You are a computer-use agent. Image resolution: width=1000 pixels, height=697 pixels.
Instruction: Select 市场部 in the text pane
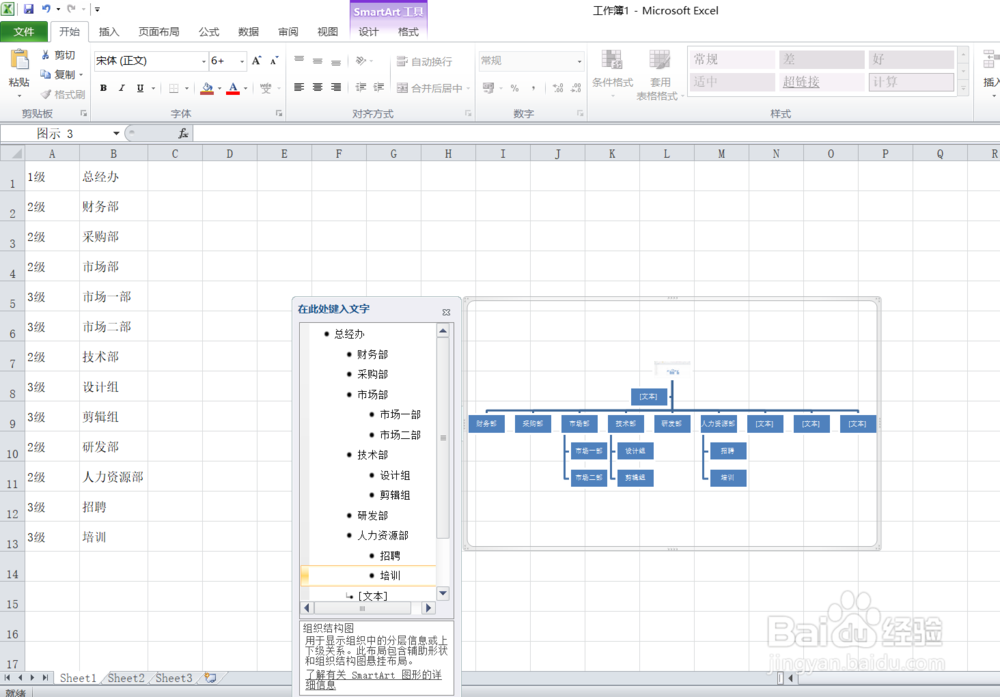tap(372, 395)
